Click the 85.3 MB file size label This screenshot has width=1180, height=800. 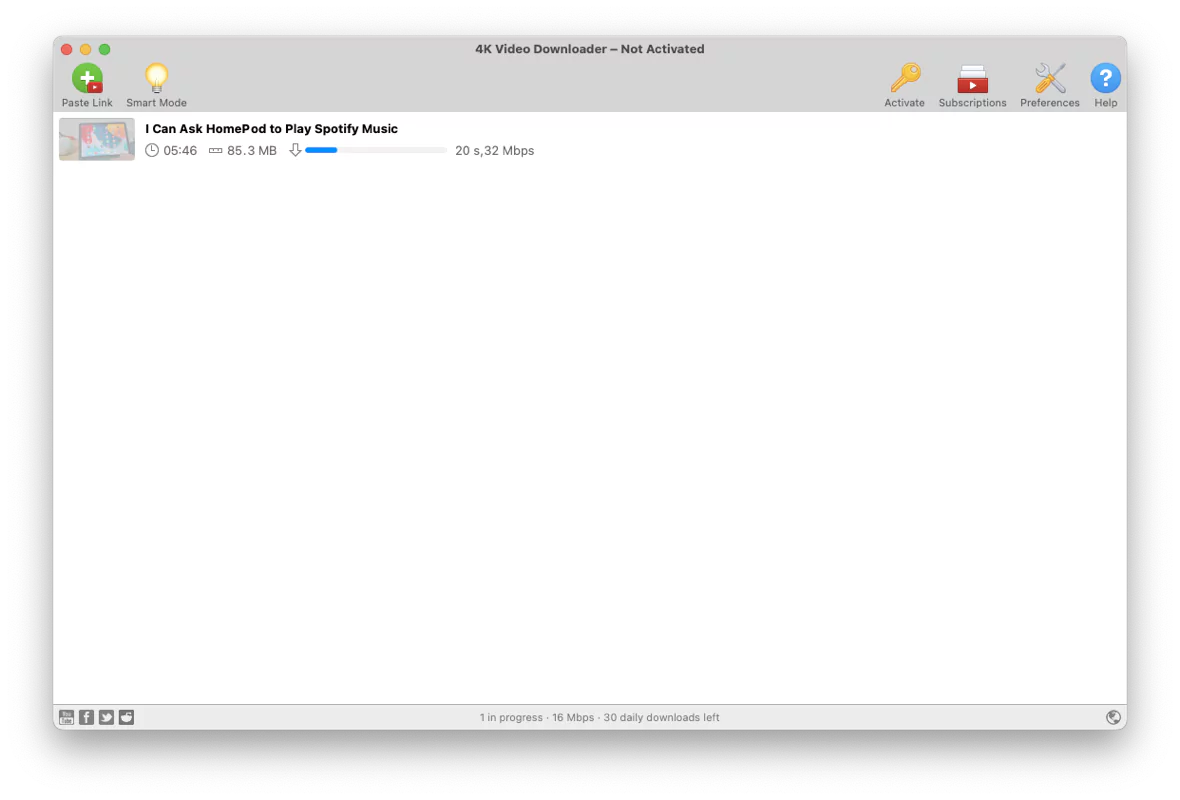coord(251,150)
